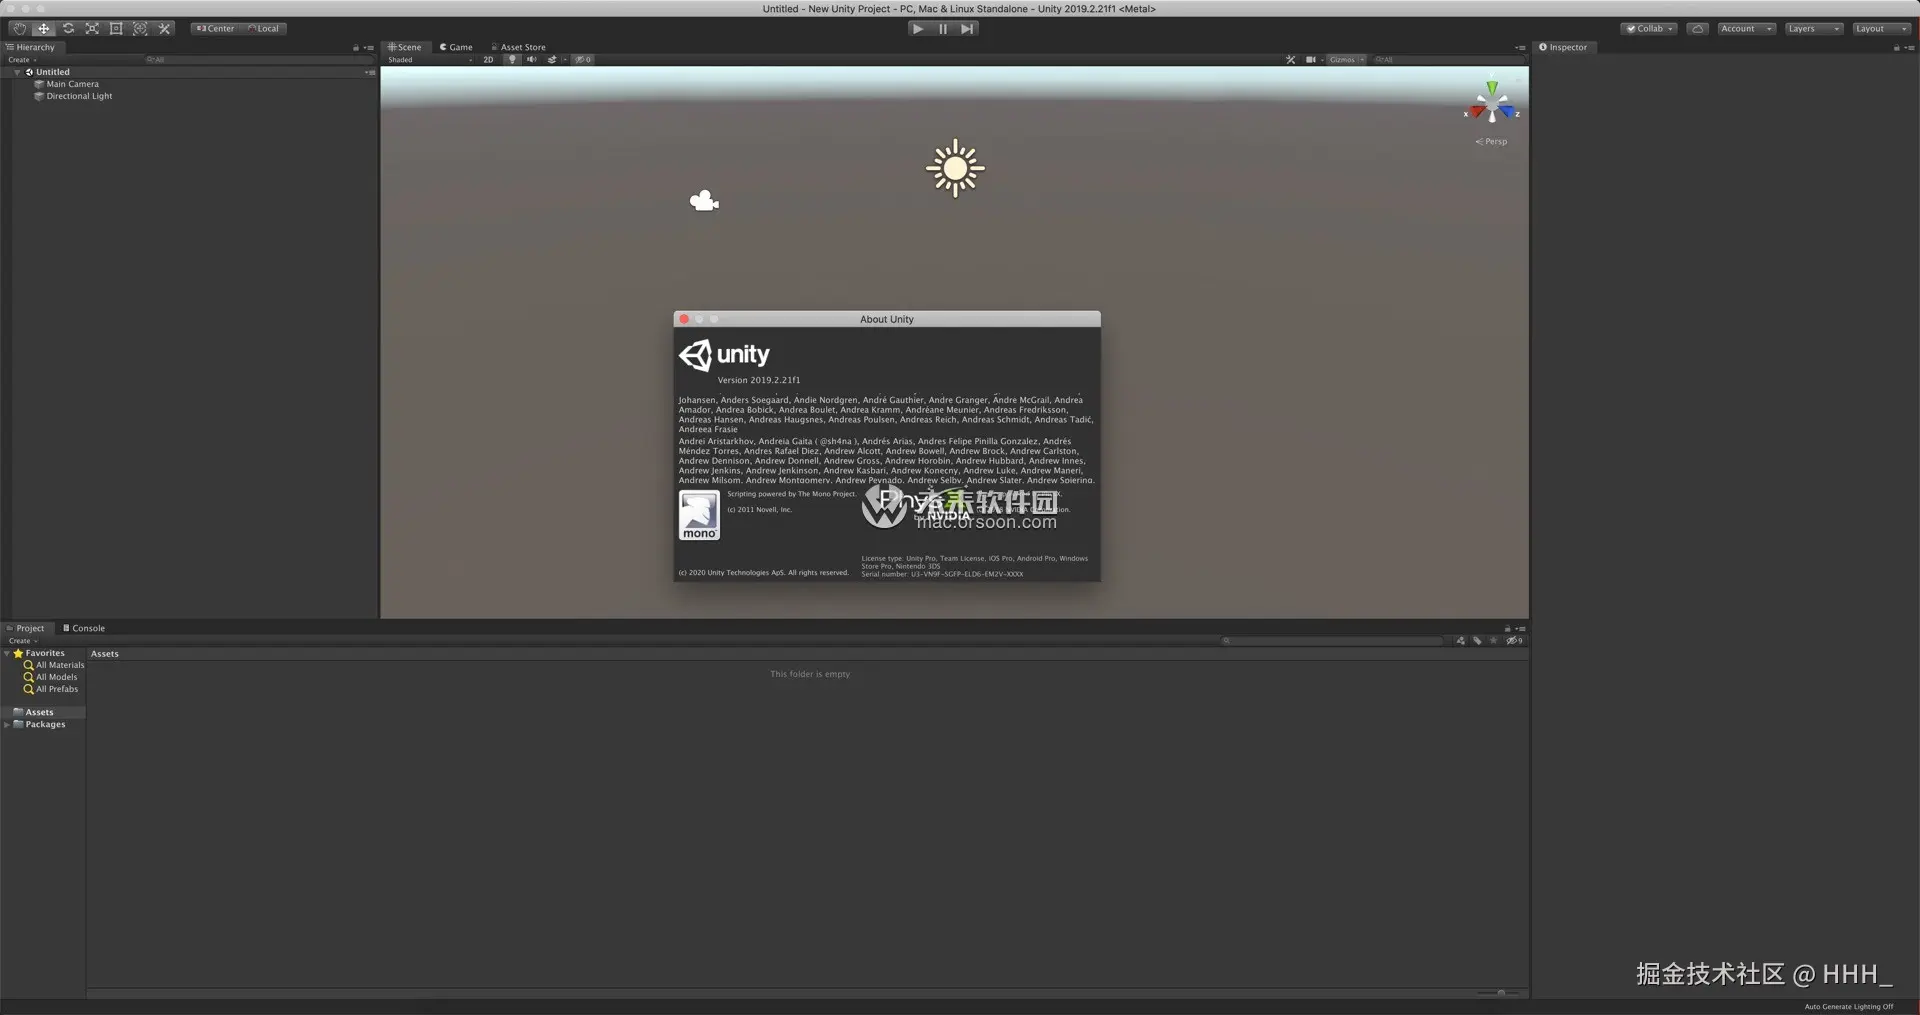Select Main Camera in the Hierarchy
Screen dimensions: 1920x1015
click(72, 84)
